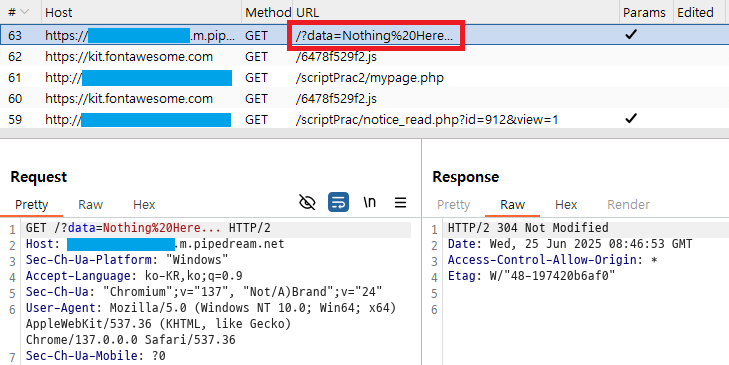
Task: Click the HTTP/2 304 Not Modified status line
Action: pos(528,228)
